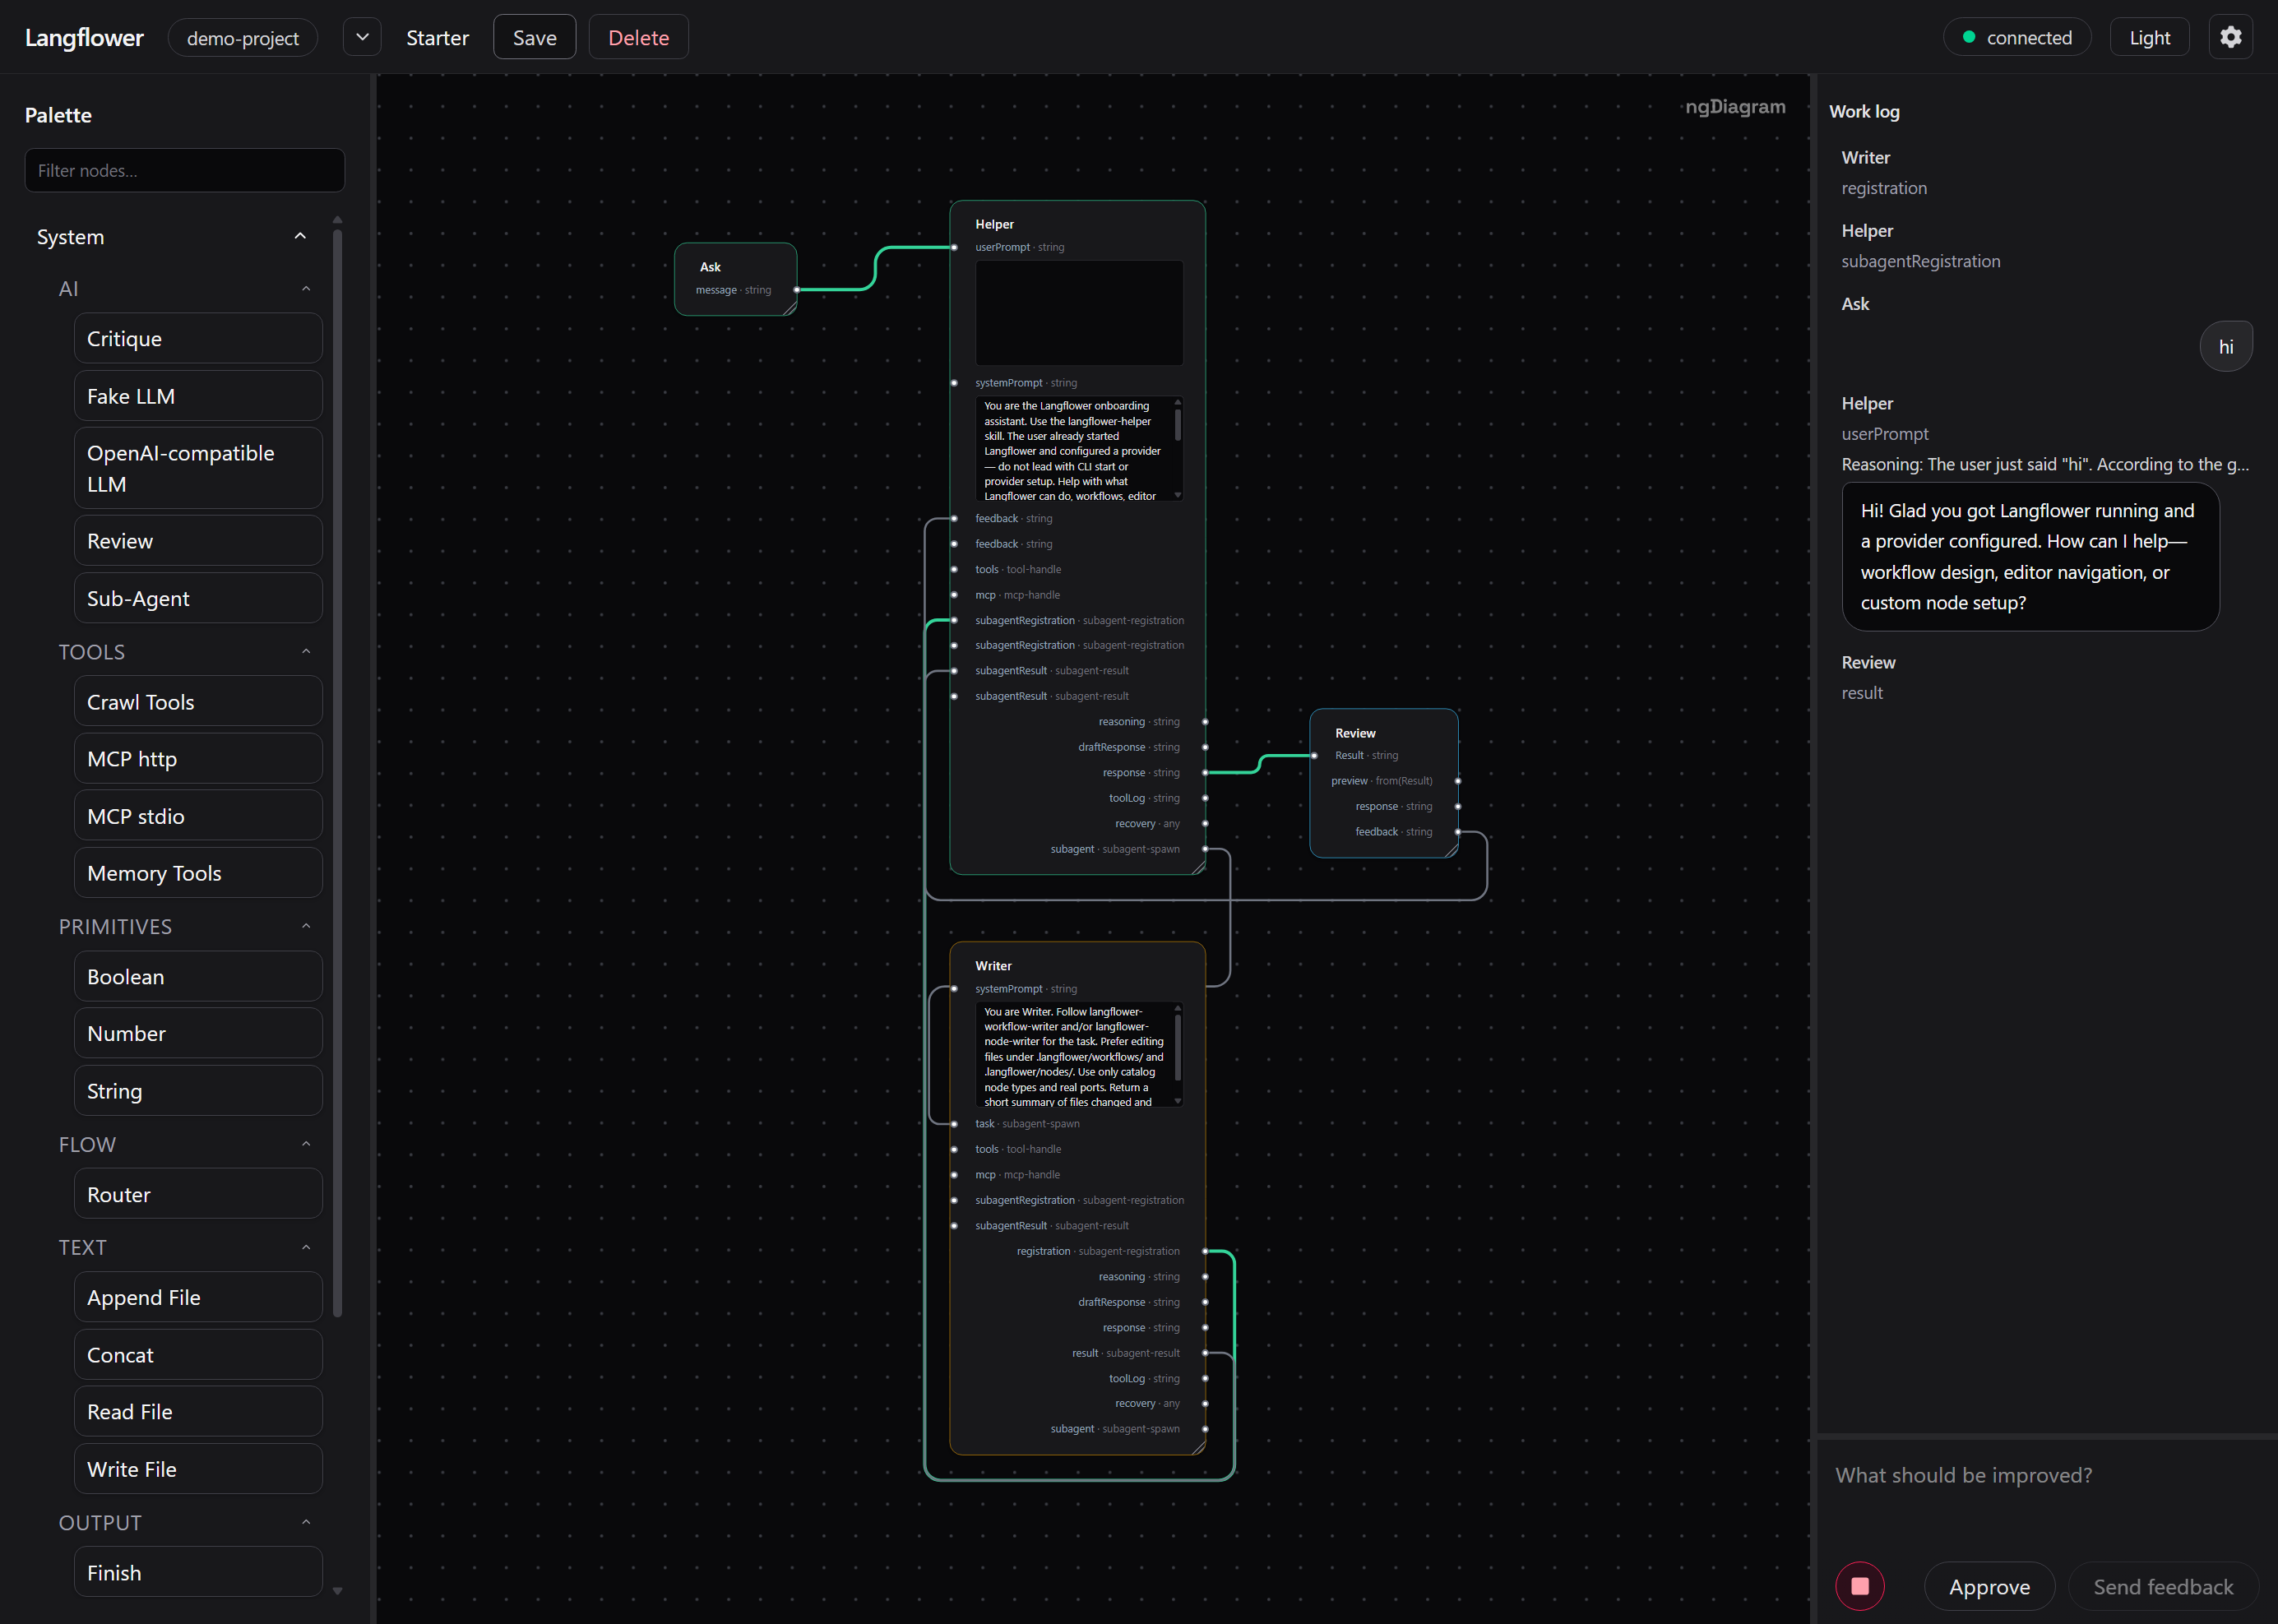Screen dimensions: 2278x1624
Task: Collapse the AI palette group
Action: (306, 289)
